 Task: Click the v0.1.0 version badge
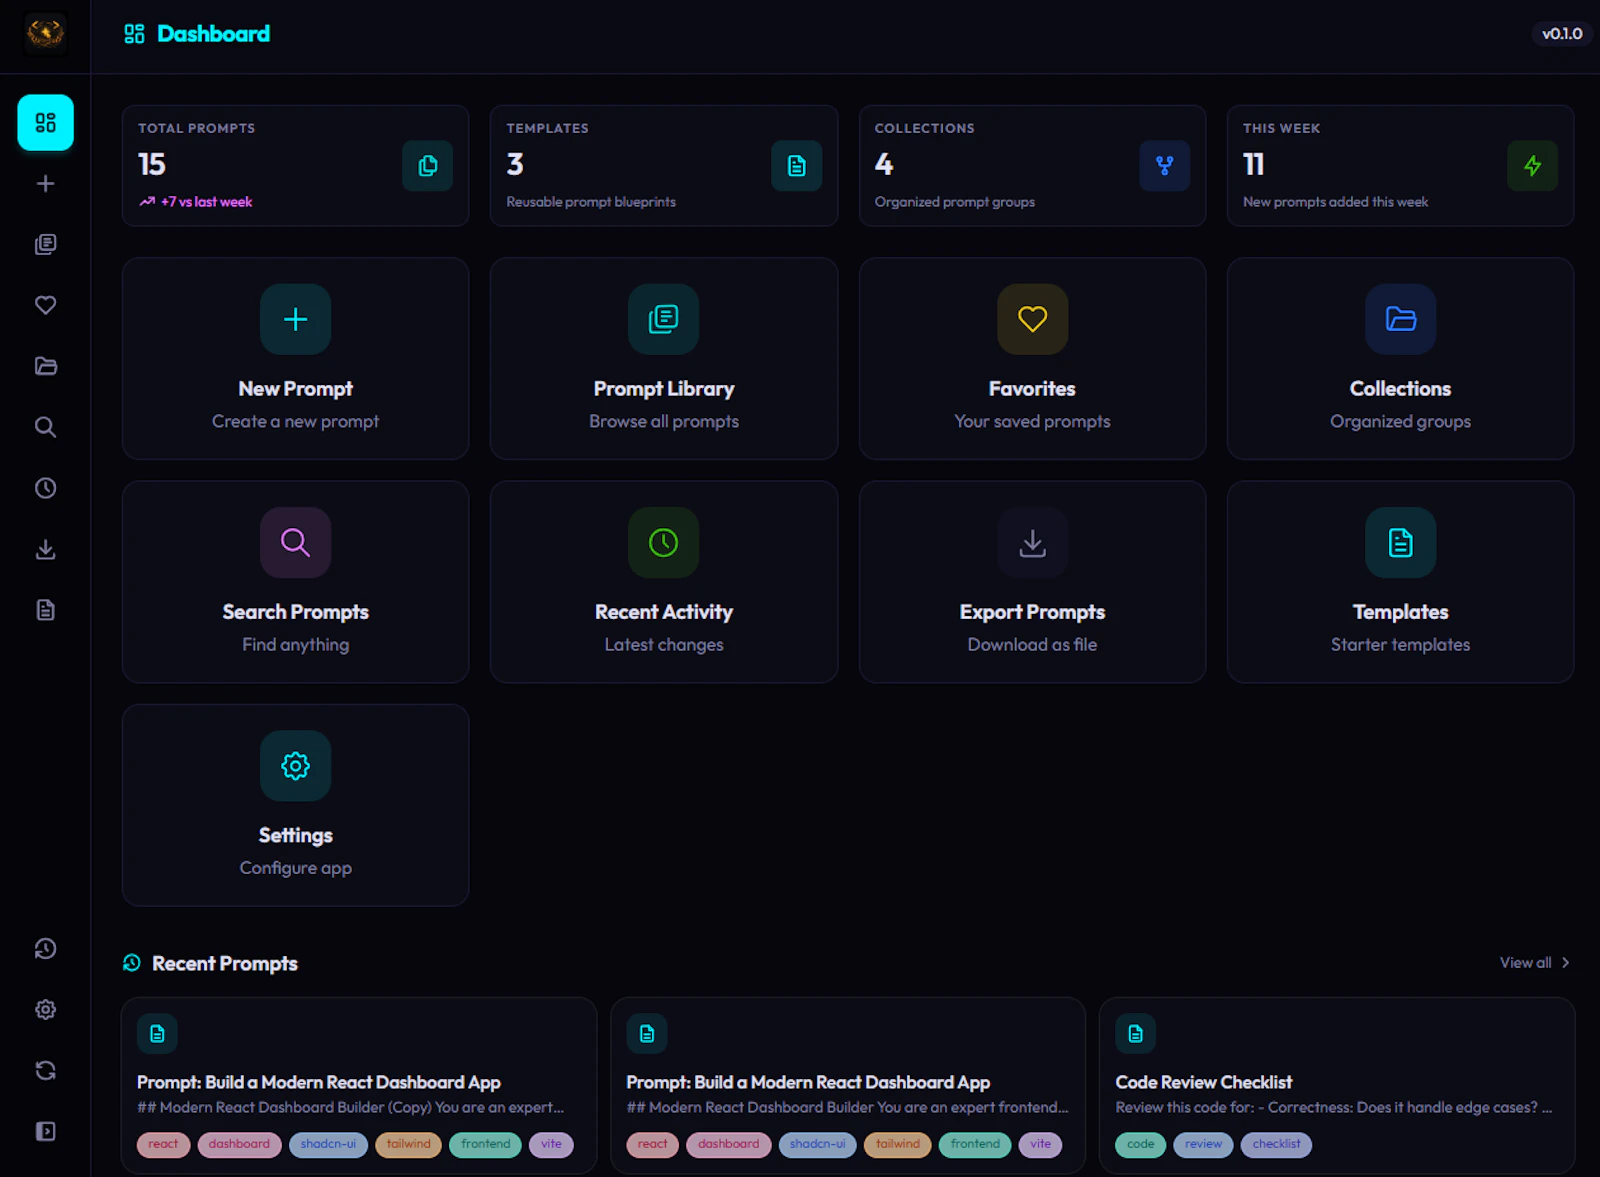coord(1562,34)
